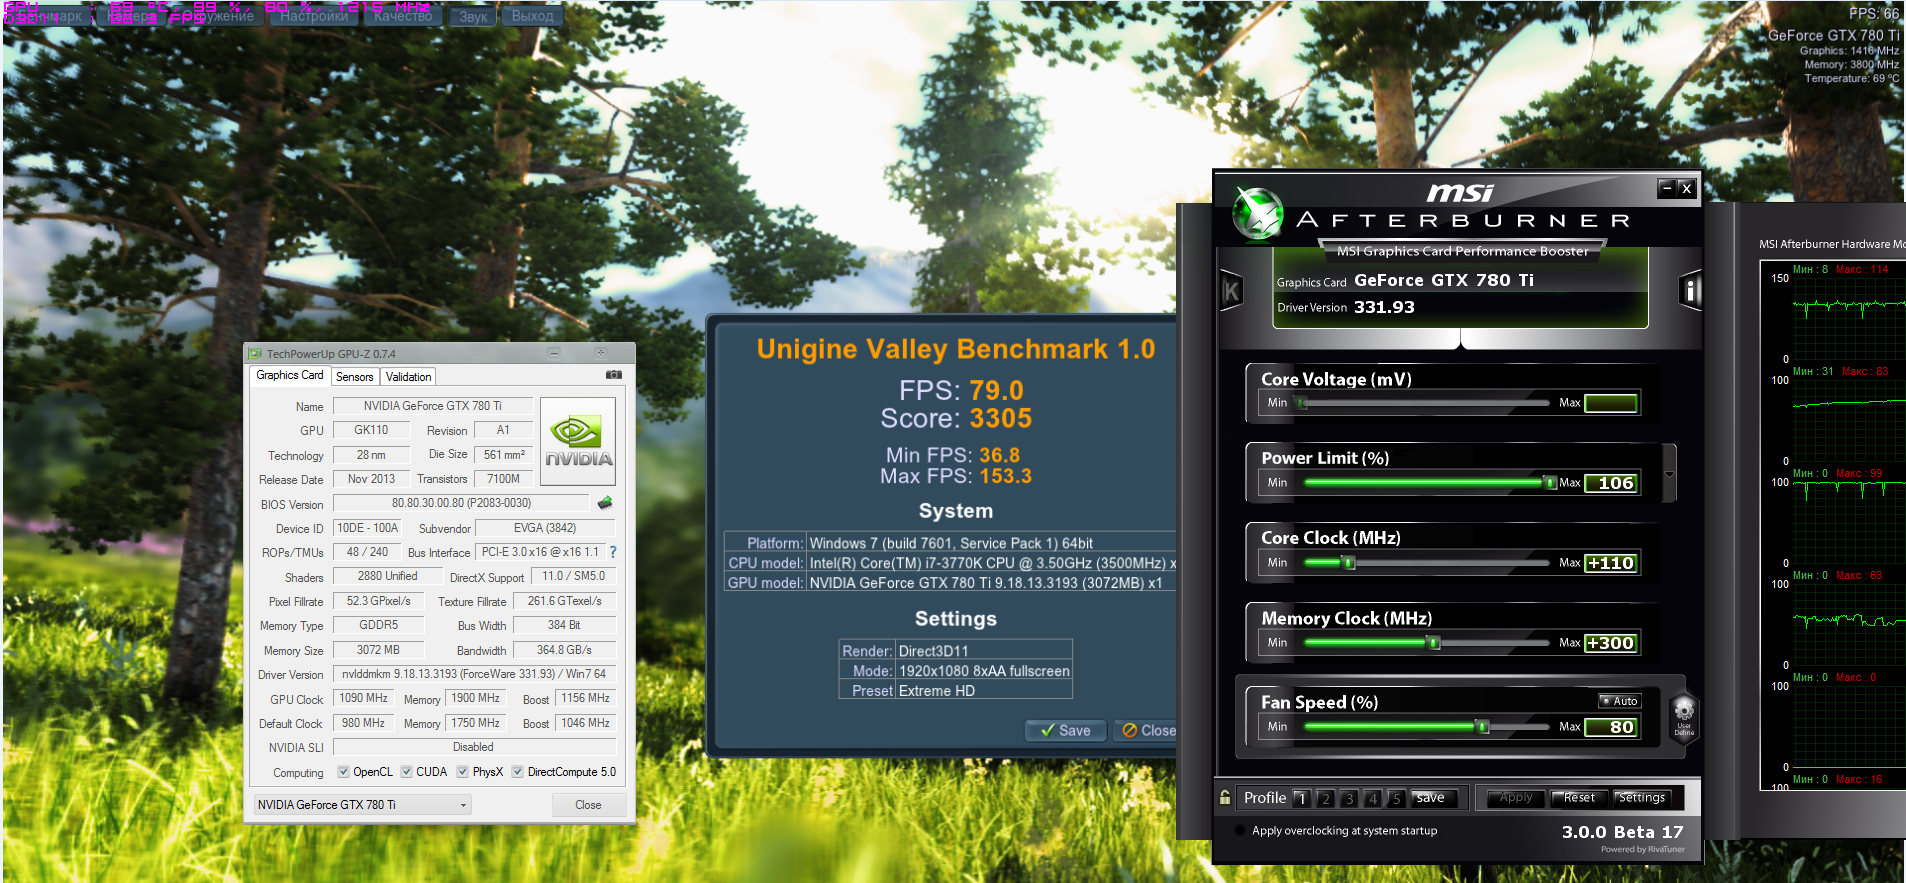Click the Выход menu button in Valley

pyautogui.click(x=532, y=16)
